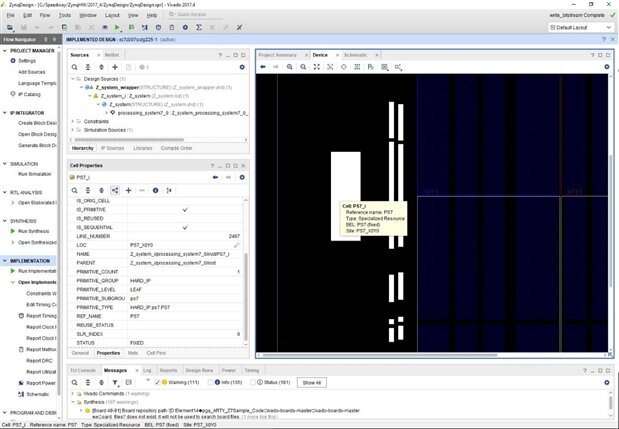Open Messages panel settings gear

click(x=607, y=382)
